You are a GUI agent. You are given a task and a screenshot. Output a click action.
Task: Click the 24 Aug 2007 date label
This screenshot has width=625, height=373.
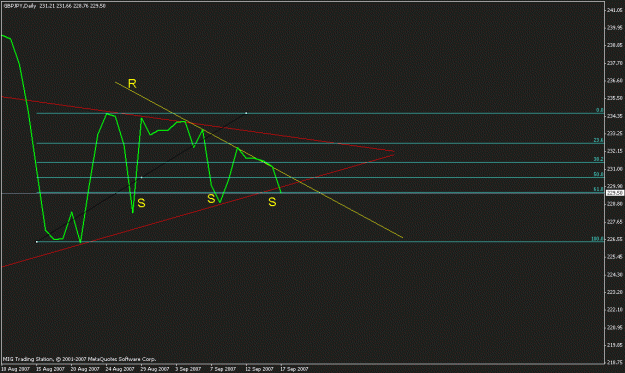pyautogui.click(x=120, y=369)
